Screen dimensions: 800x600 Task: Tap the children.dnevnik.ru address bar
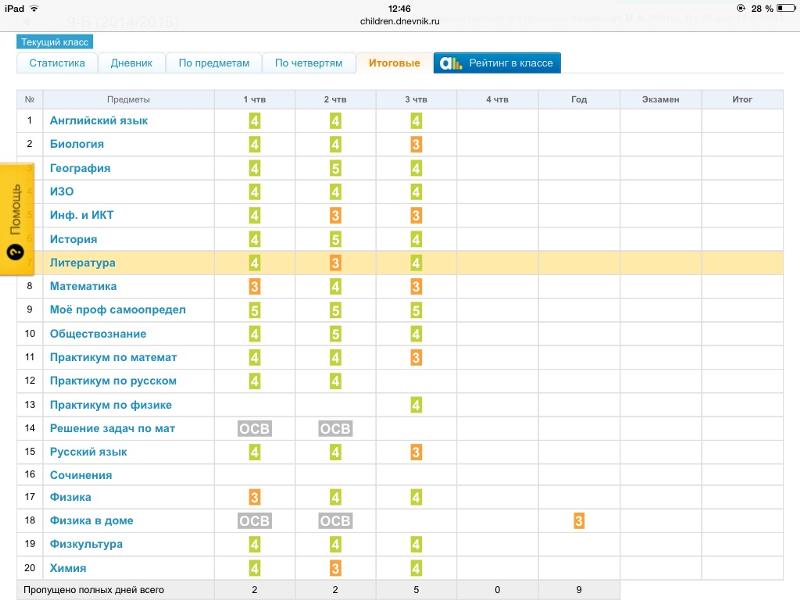pos(399,21)
